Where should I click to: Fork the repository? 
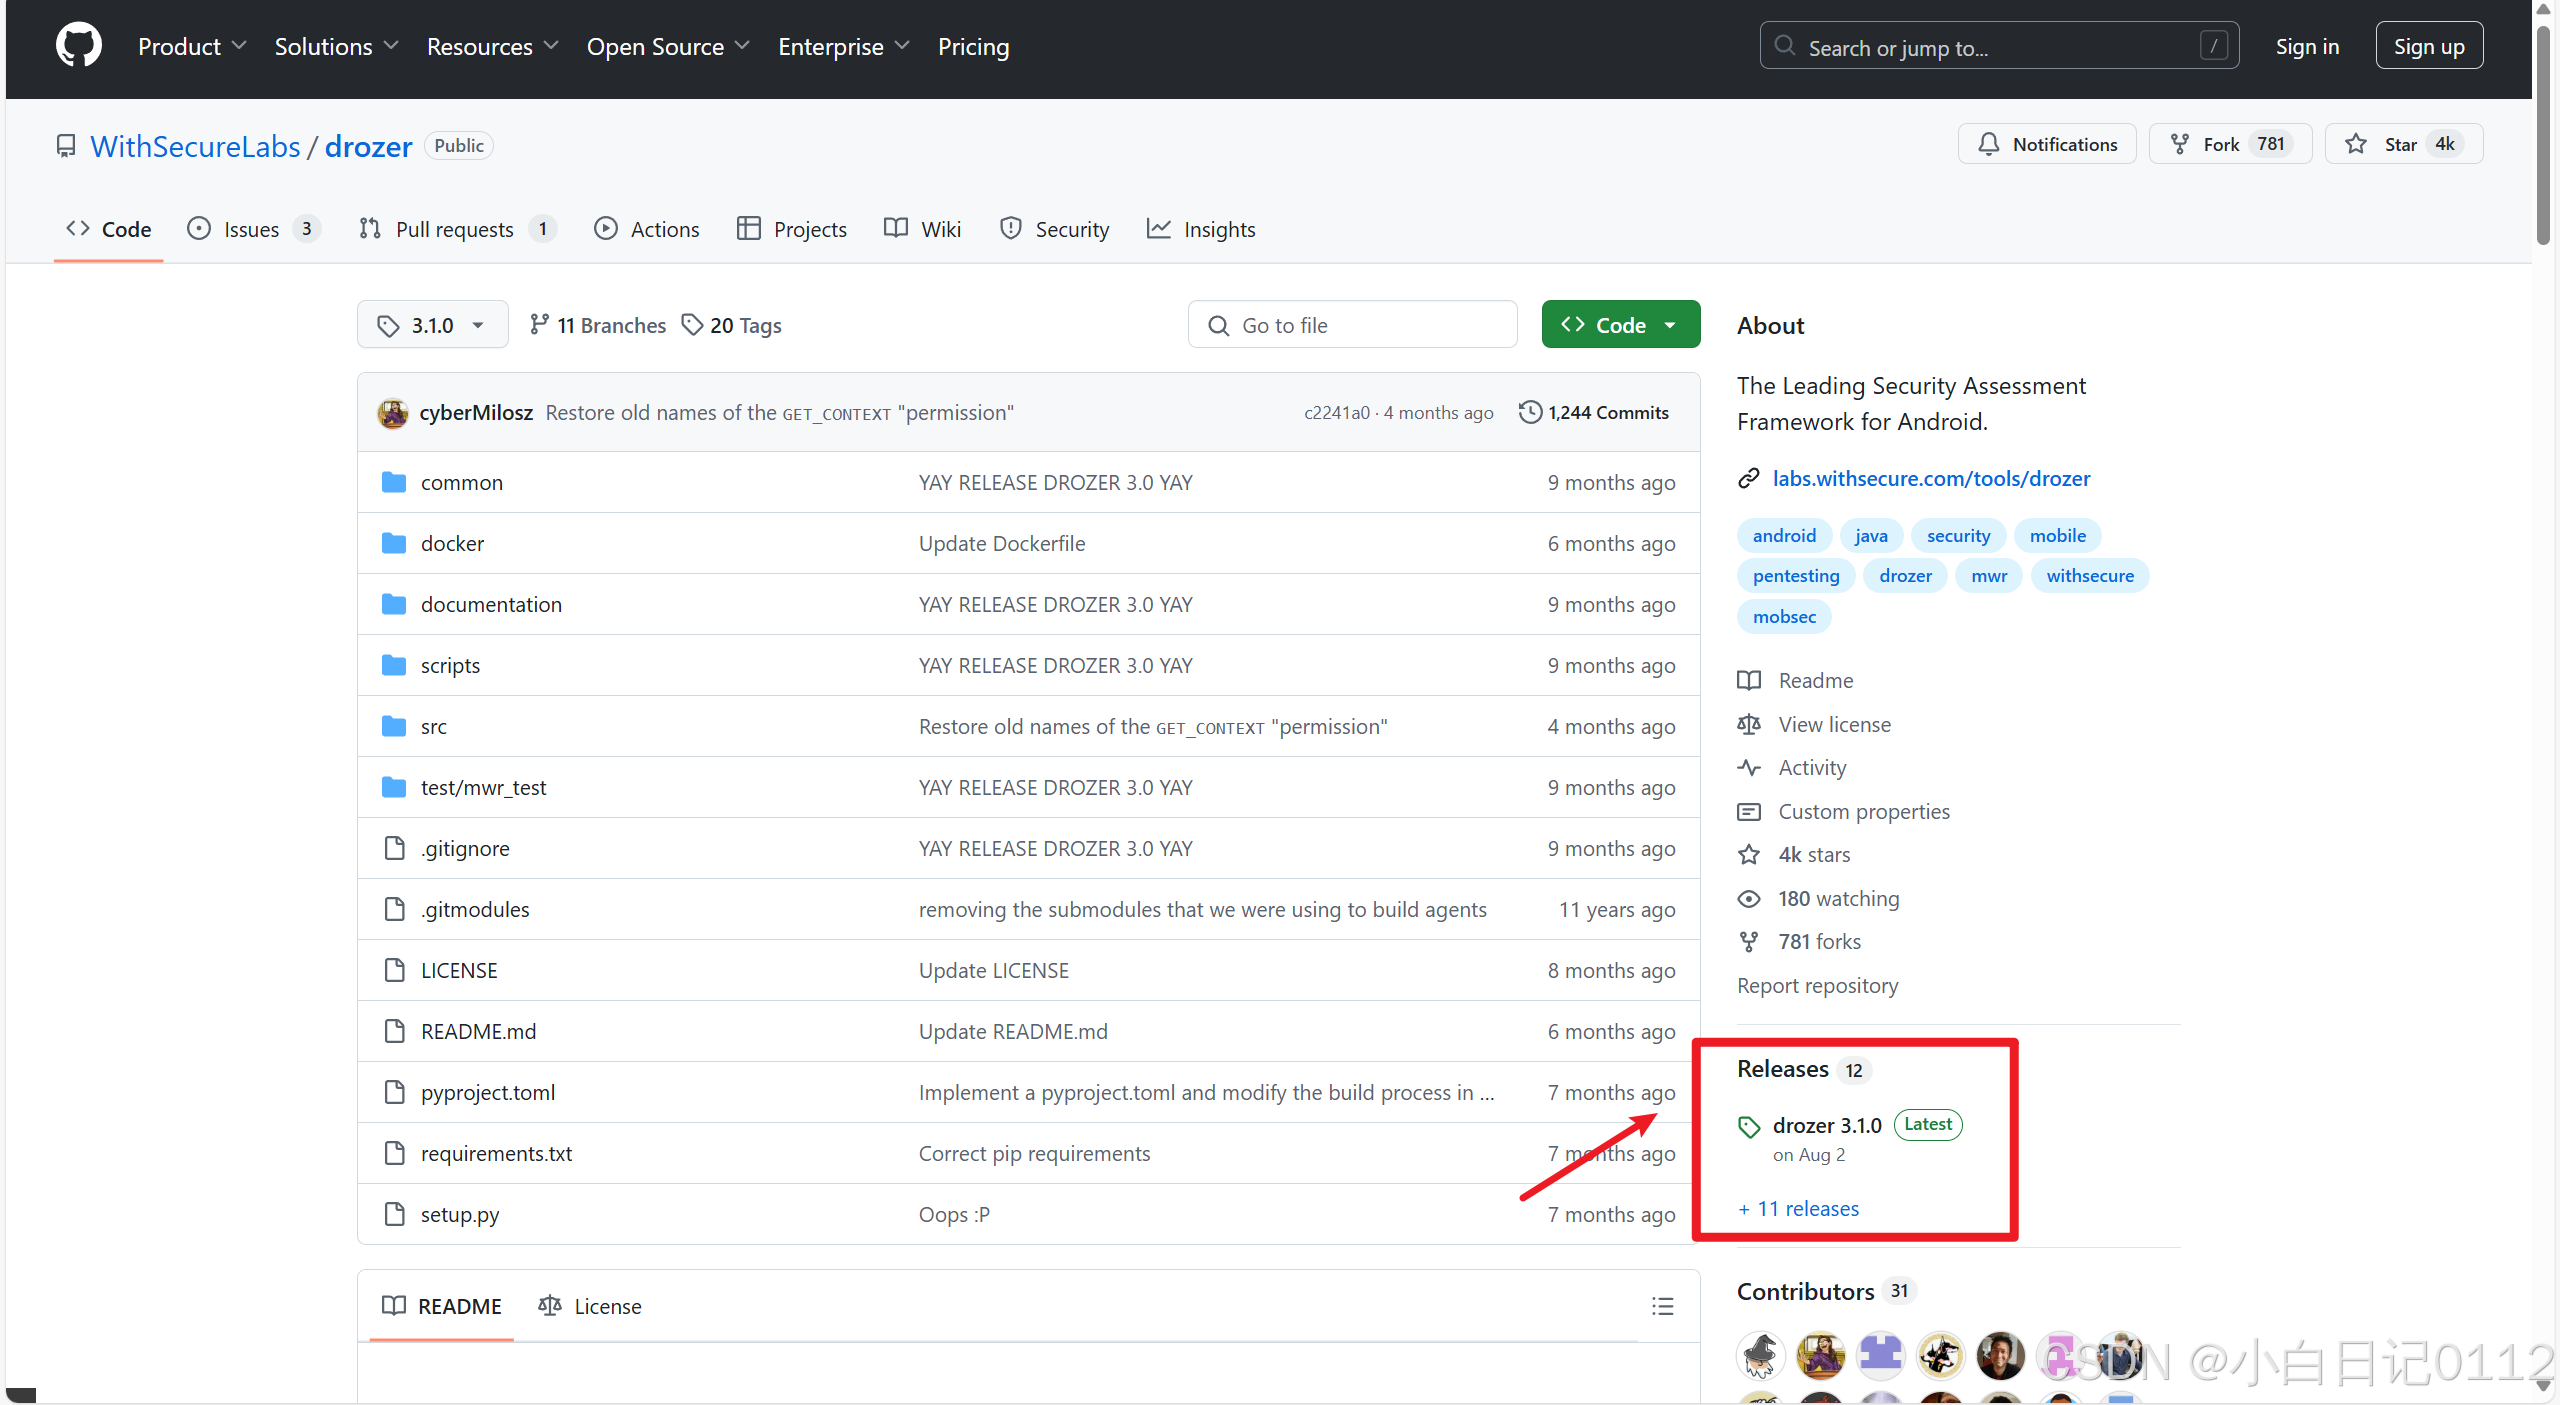(x=2228, y=143)
